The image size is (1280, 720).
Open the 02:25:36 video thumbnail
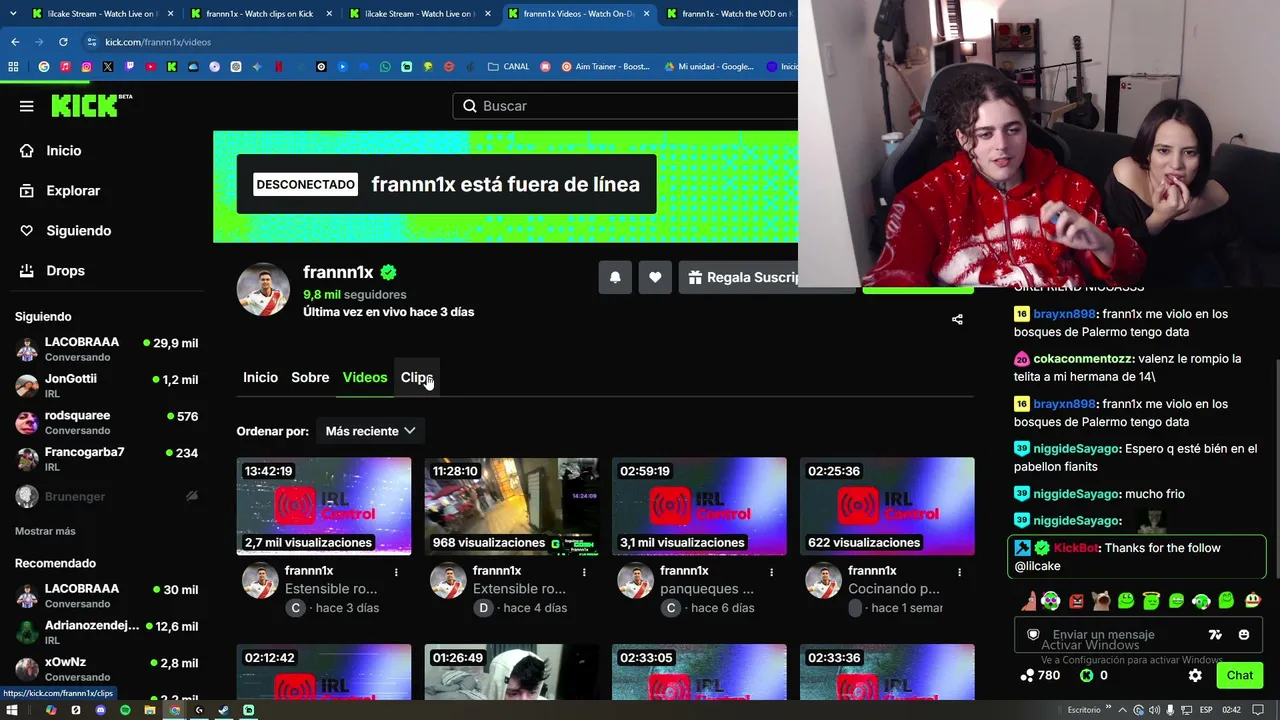tap(887, 506)
